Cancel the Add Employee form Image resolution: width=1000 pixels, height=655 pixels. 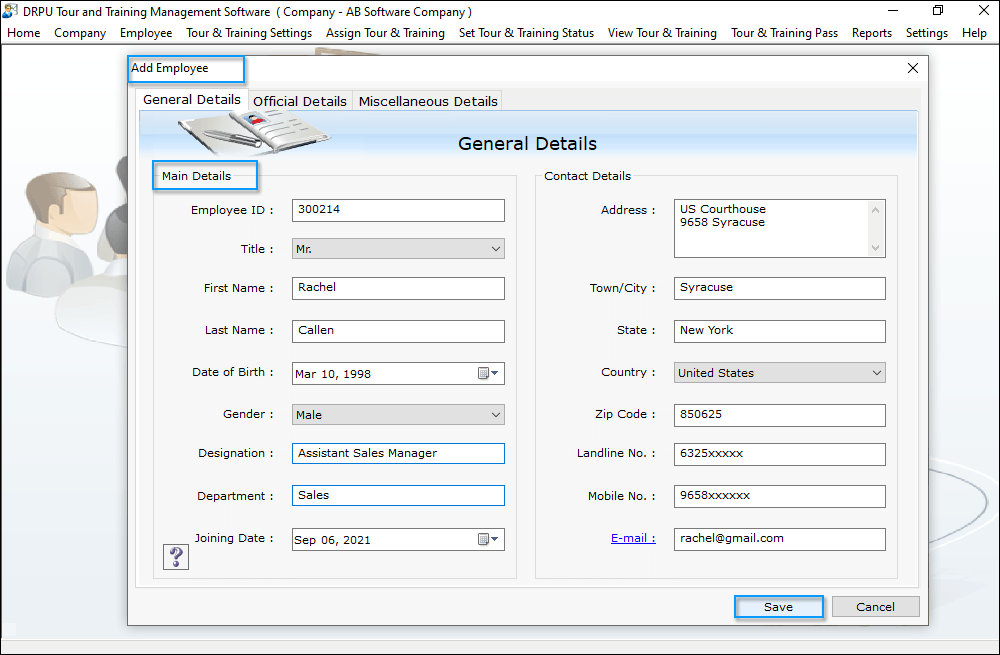876,607
